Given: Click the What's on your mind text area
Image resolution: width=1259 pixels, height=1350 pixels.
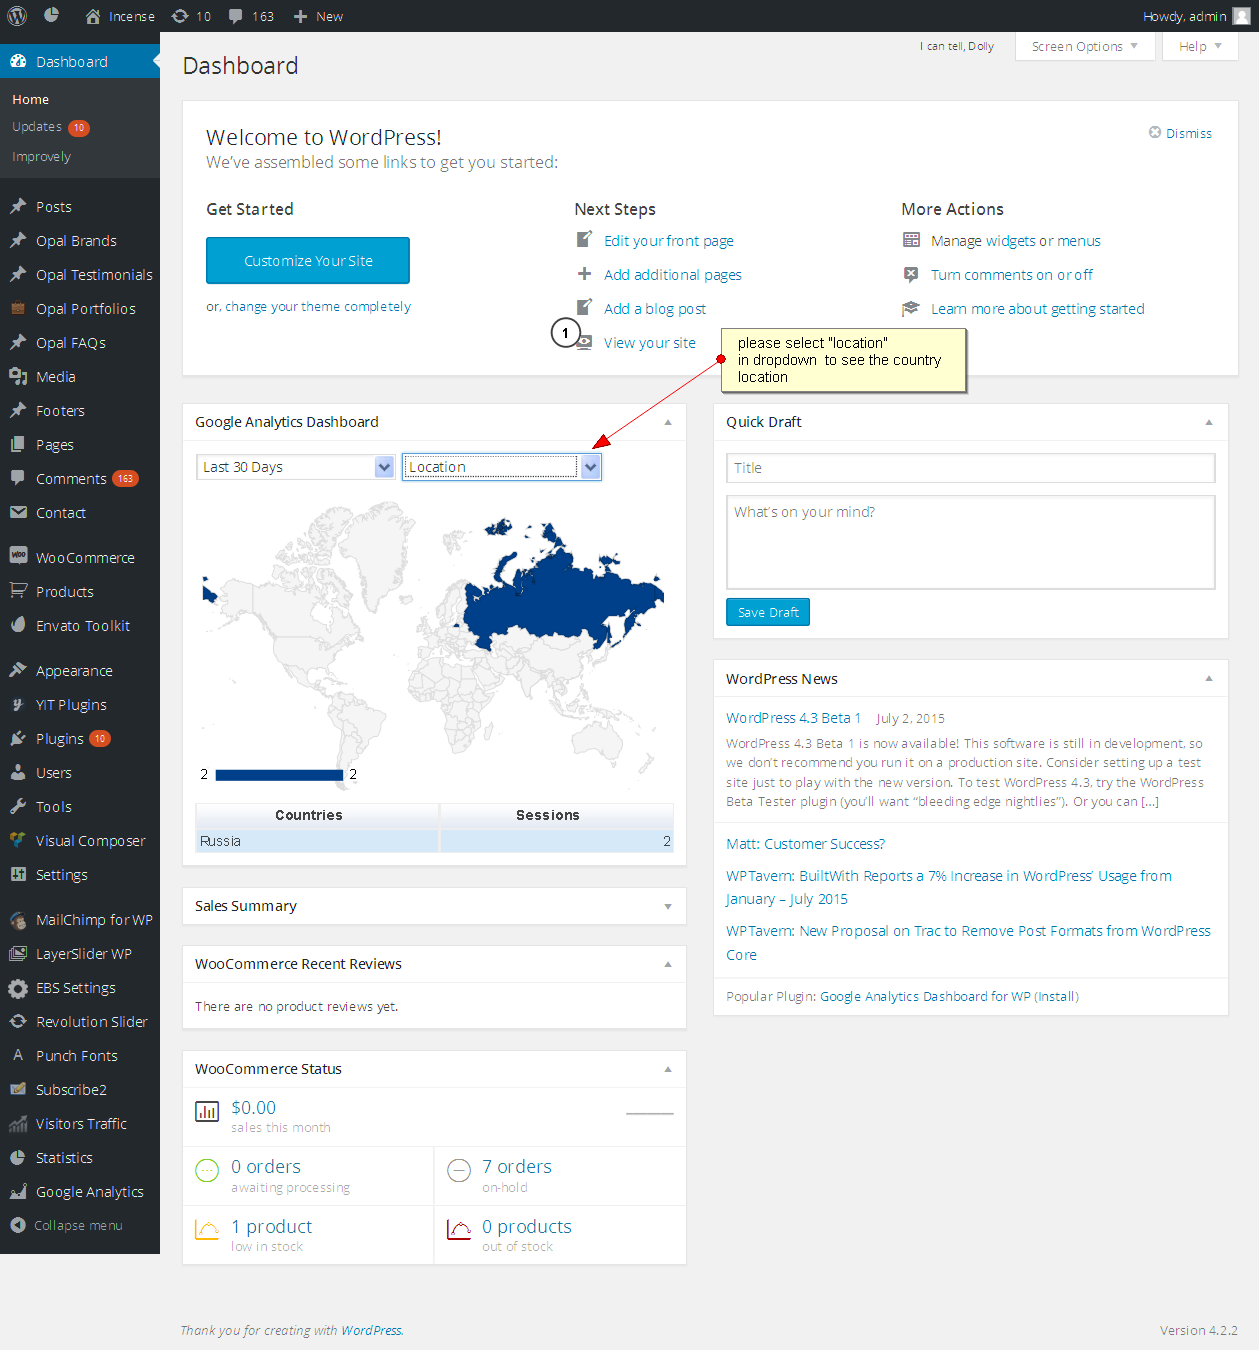Looking at the screenshot, I should click(x=970, y=542).
